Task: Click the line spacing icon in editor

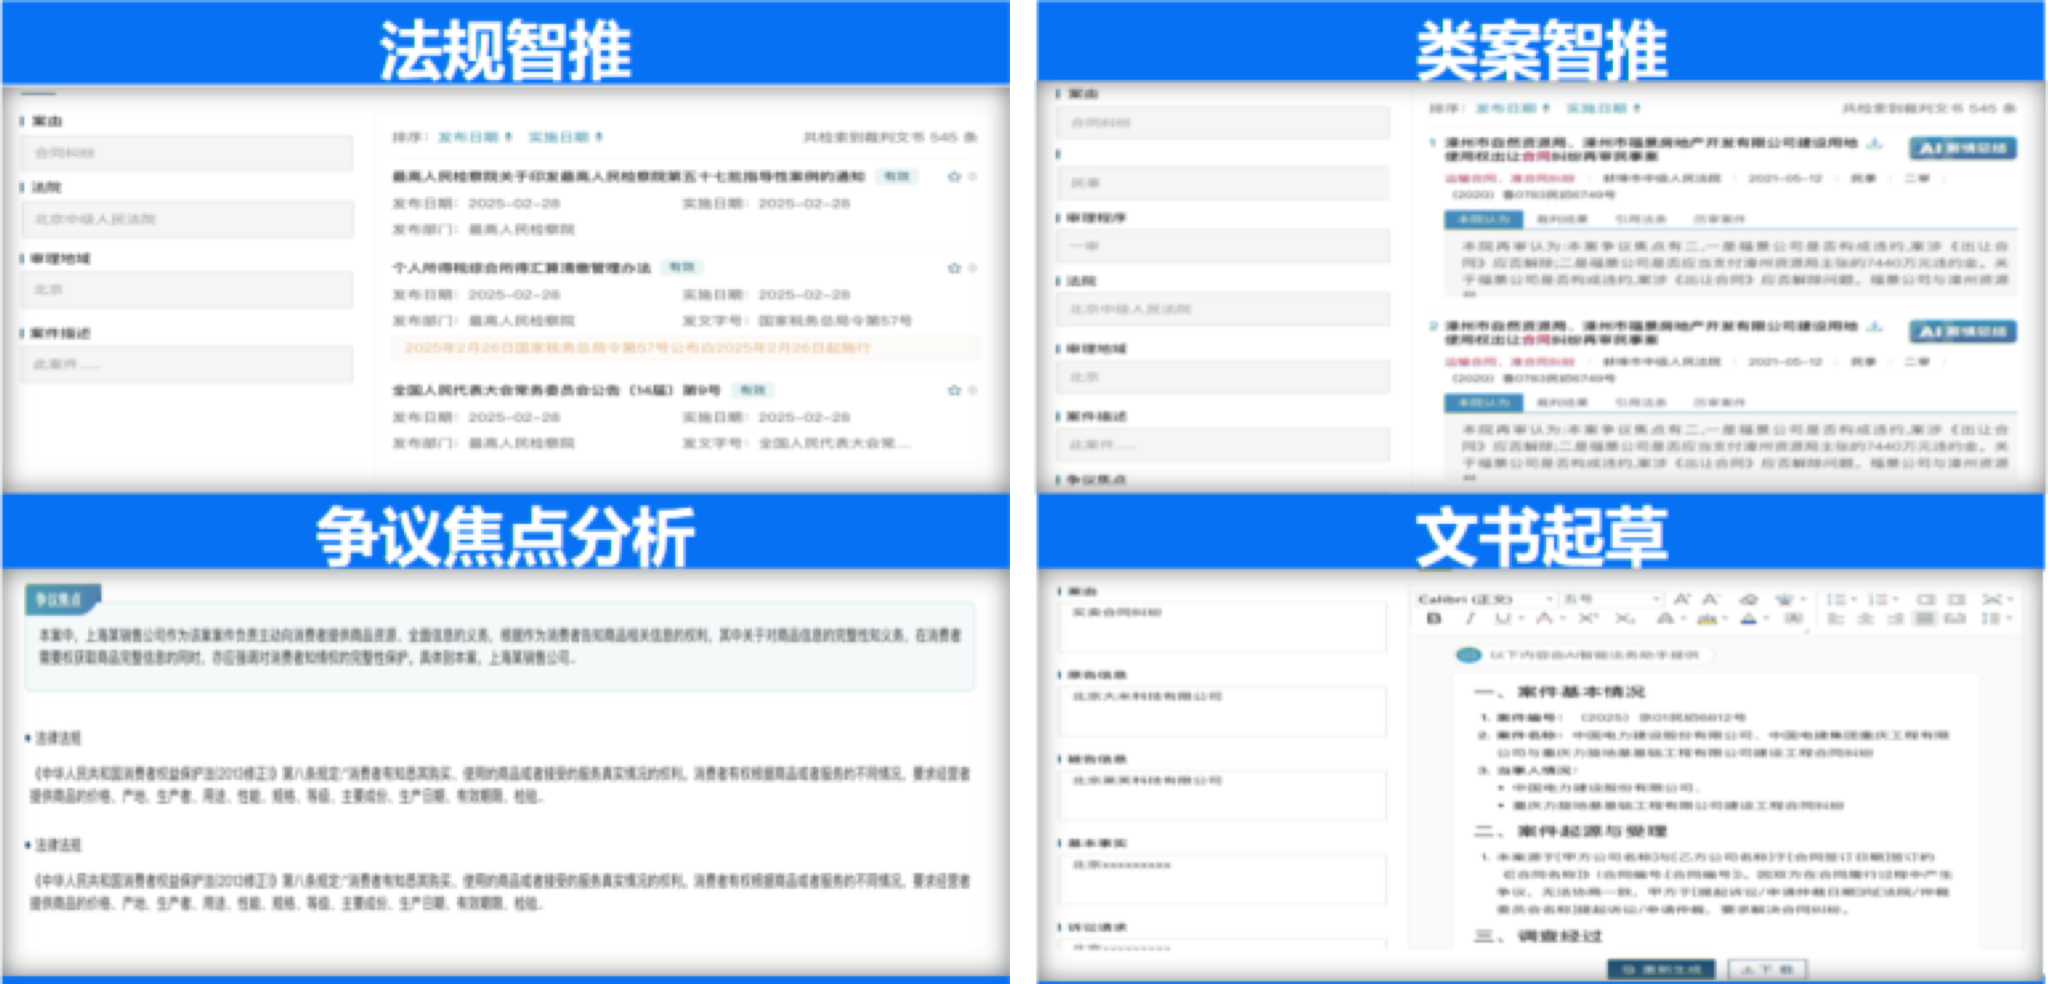Action: click(x=1992, y=619)
